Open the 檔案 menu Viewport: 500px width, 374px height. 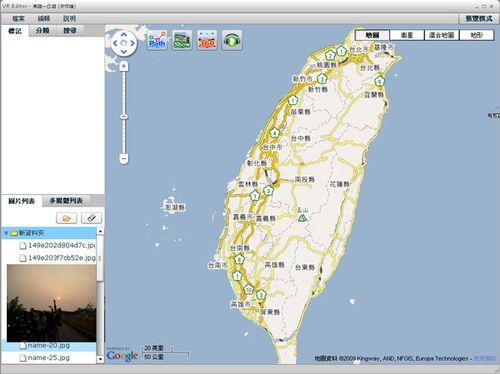point(18,19)
